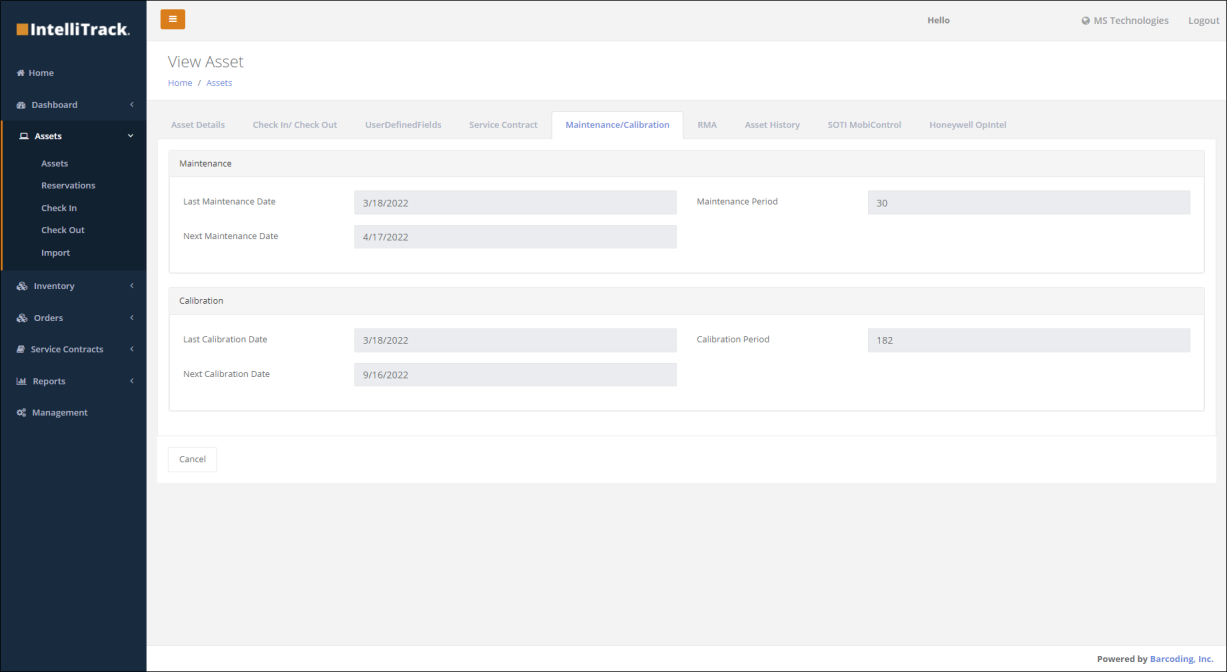Screen dimensions: 1227x672
Task: Click the Calibration Period field
Action: [1029, 340]
